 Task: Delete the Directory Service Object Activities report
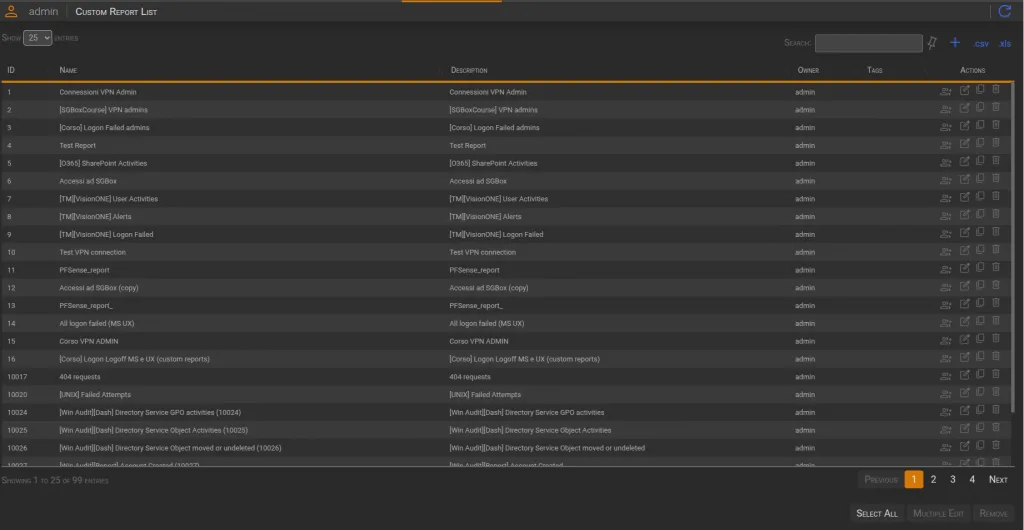tap(996, 428)
